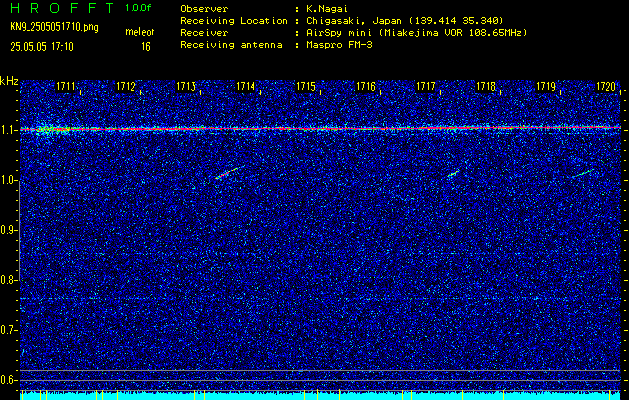Viewport: 629px width, 400px height.
Task: Select the observer name K.Nagai
Action: pos(327,9)
